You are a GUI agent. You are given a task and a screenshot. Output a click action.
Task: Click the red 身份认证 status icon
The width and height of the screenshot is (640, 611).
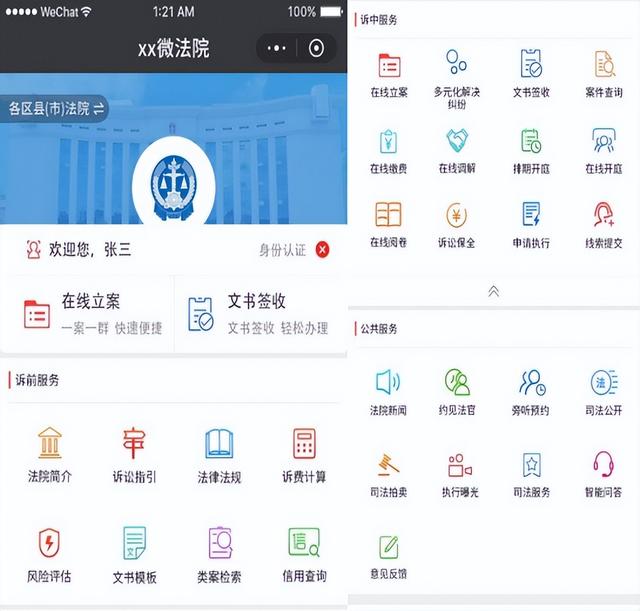point(322,250)
